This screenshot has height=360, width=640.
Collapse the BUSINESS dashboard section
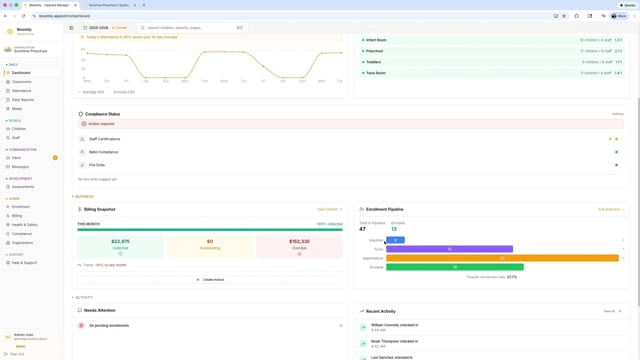click(x=83, y=196)
